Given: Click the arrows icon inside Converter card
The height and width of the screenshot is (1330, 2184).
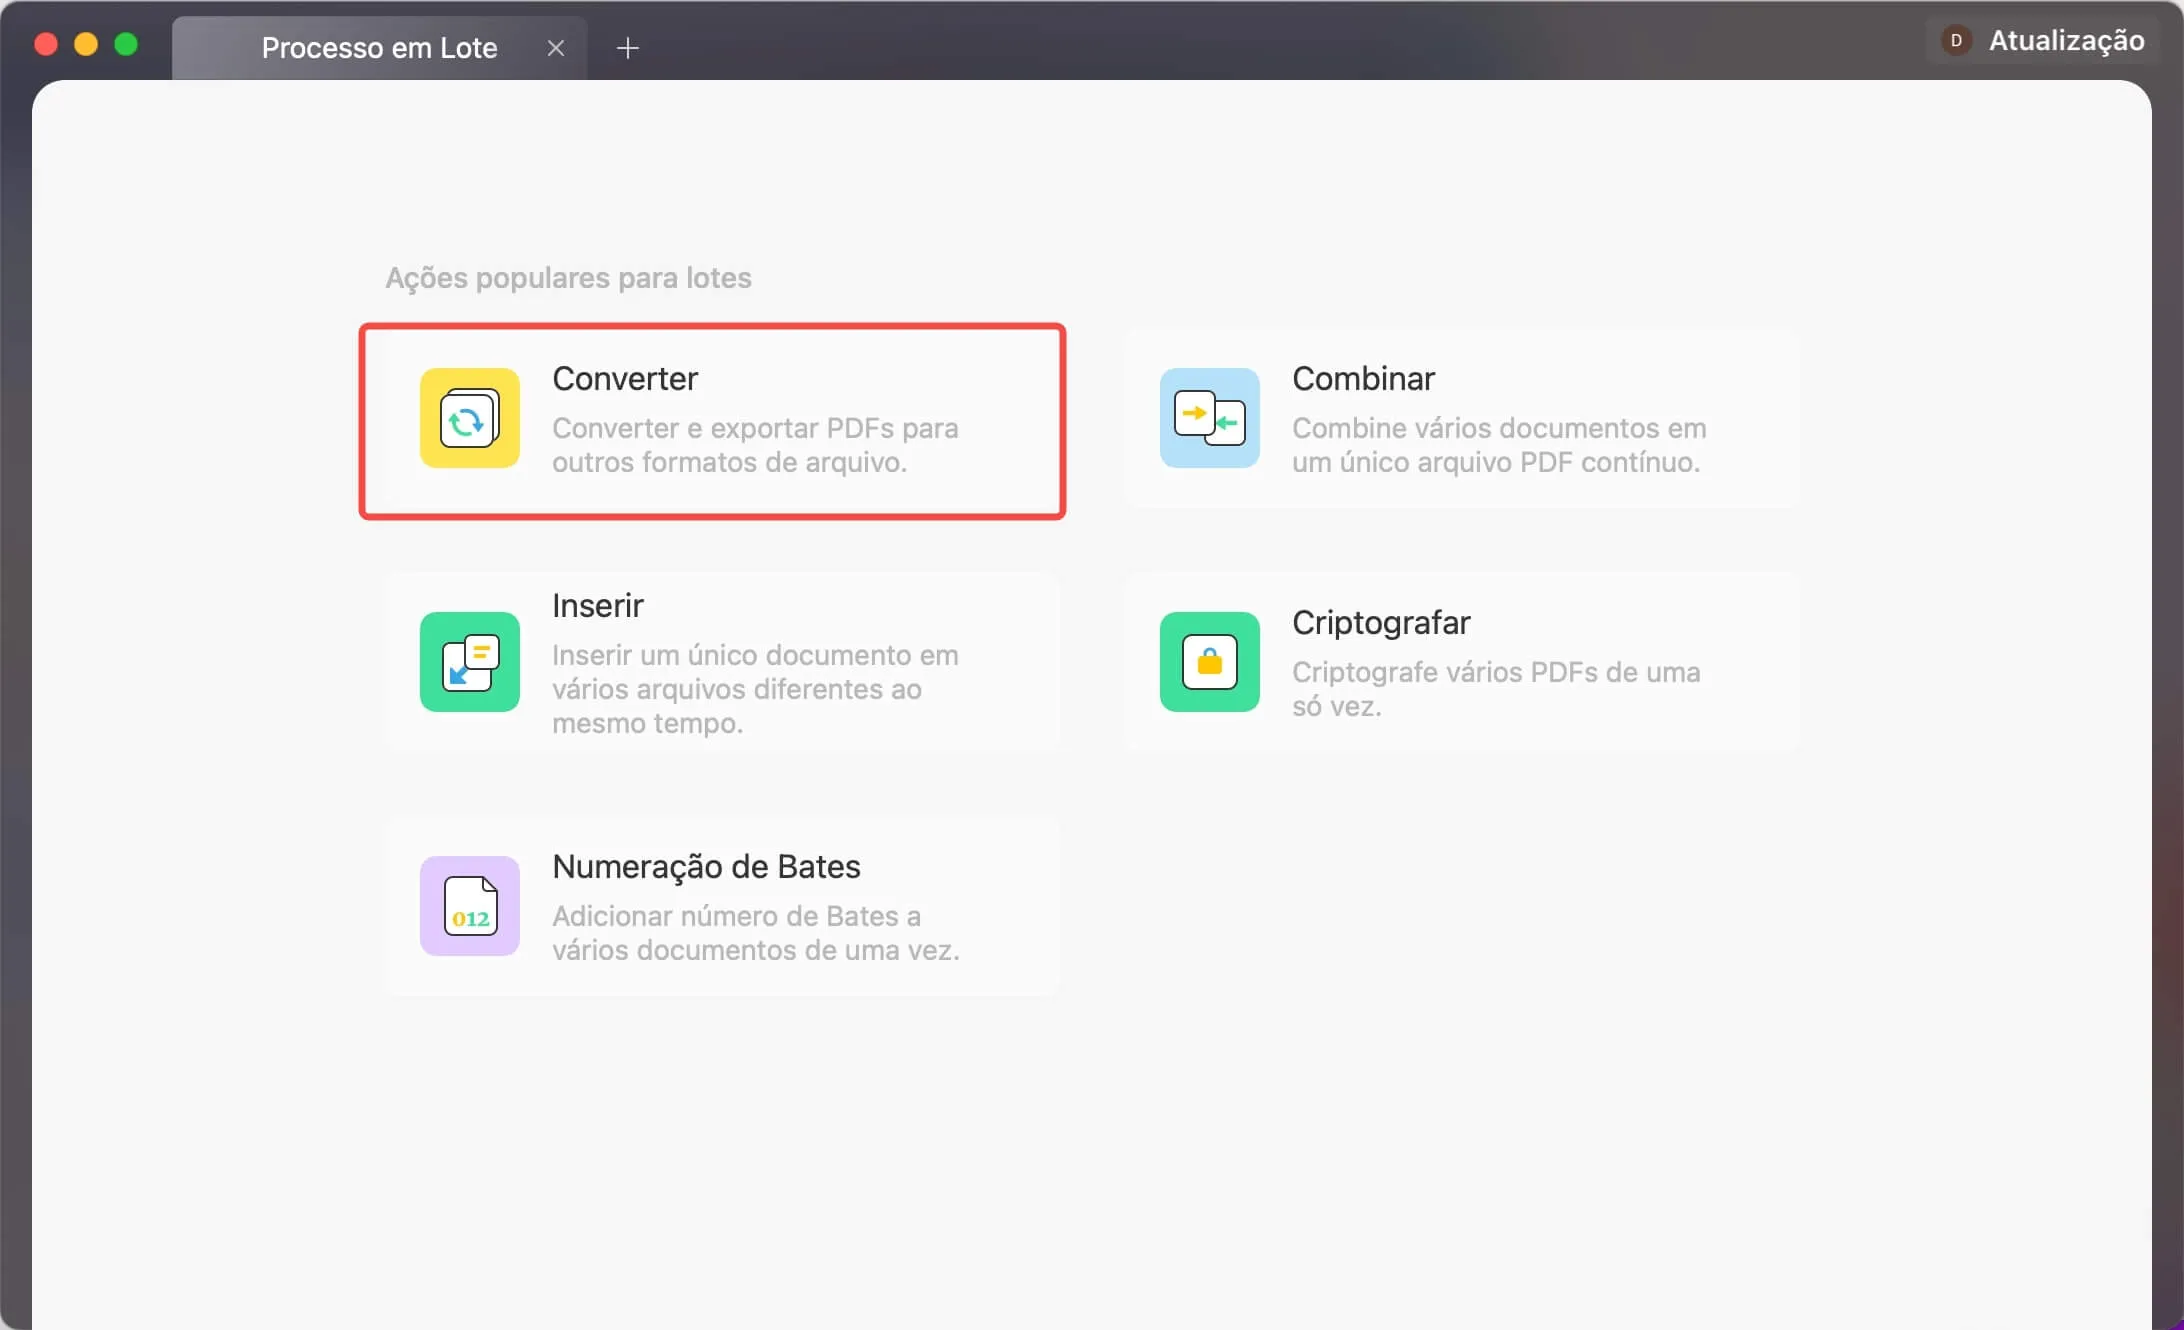Looking at the screenshot, I should 469,419.
